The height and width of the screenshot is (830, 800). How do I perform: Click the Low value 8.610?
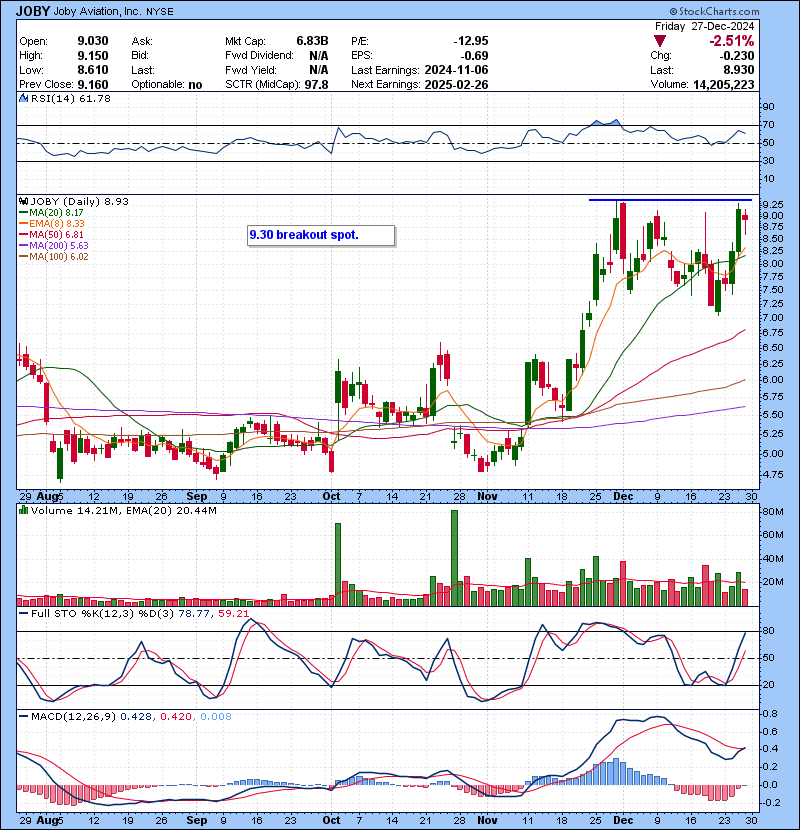point(93,70)
